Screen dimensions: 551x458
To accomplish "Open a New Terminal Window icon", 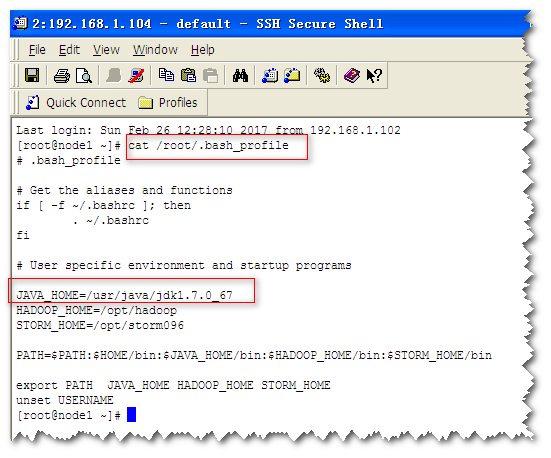I will pos(270,75).
